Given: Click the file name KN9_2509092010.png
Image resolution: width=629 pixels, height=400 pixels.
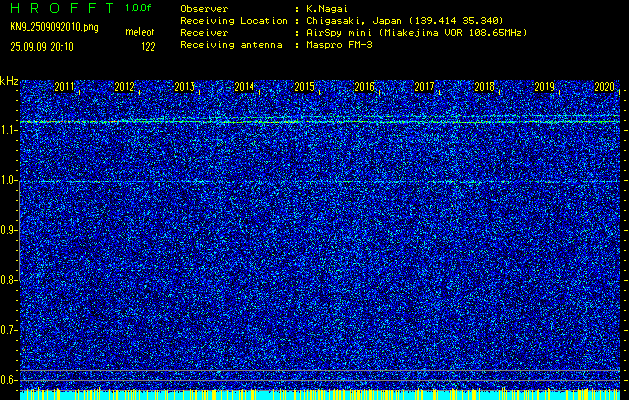Looking at the screenshot, I should [54, 27].
